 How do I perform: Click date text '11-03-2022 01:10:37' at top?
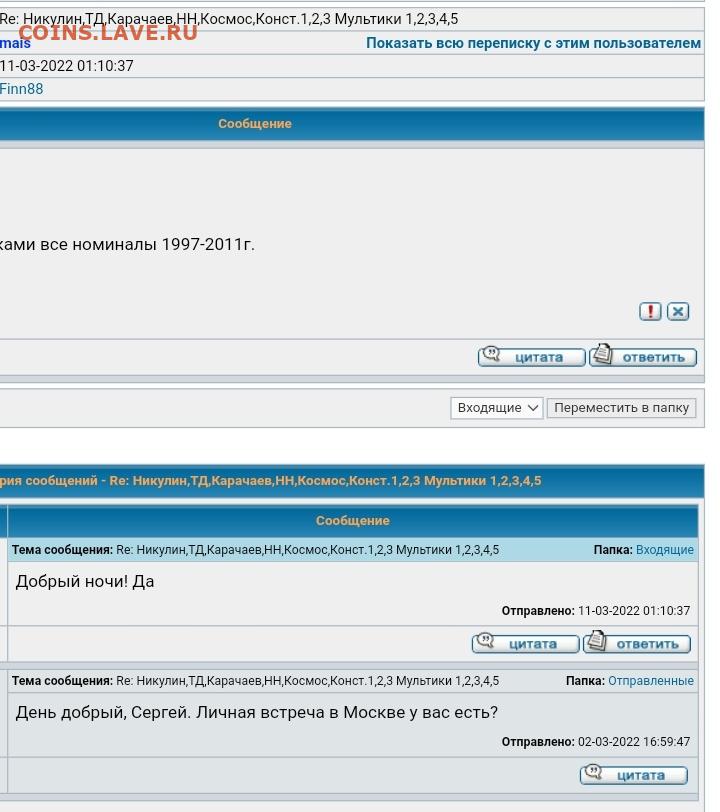pos(67,66)
